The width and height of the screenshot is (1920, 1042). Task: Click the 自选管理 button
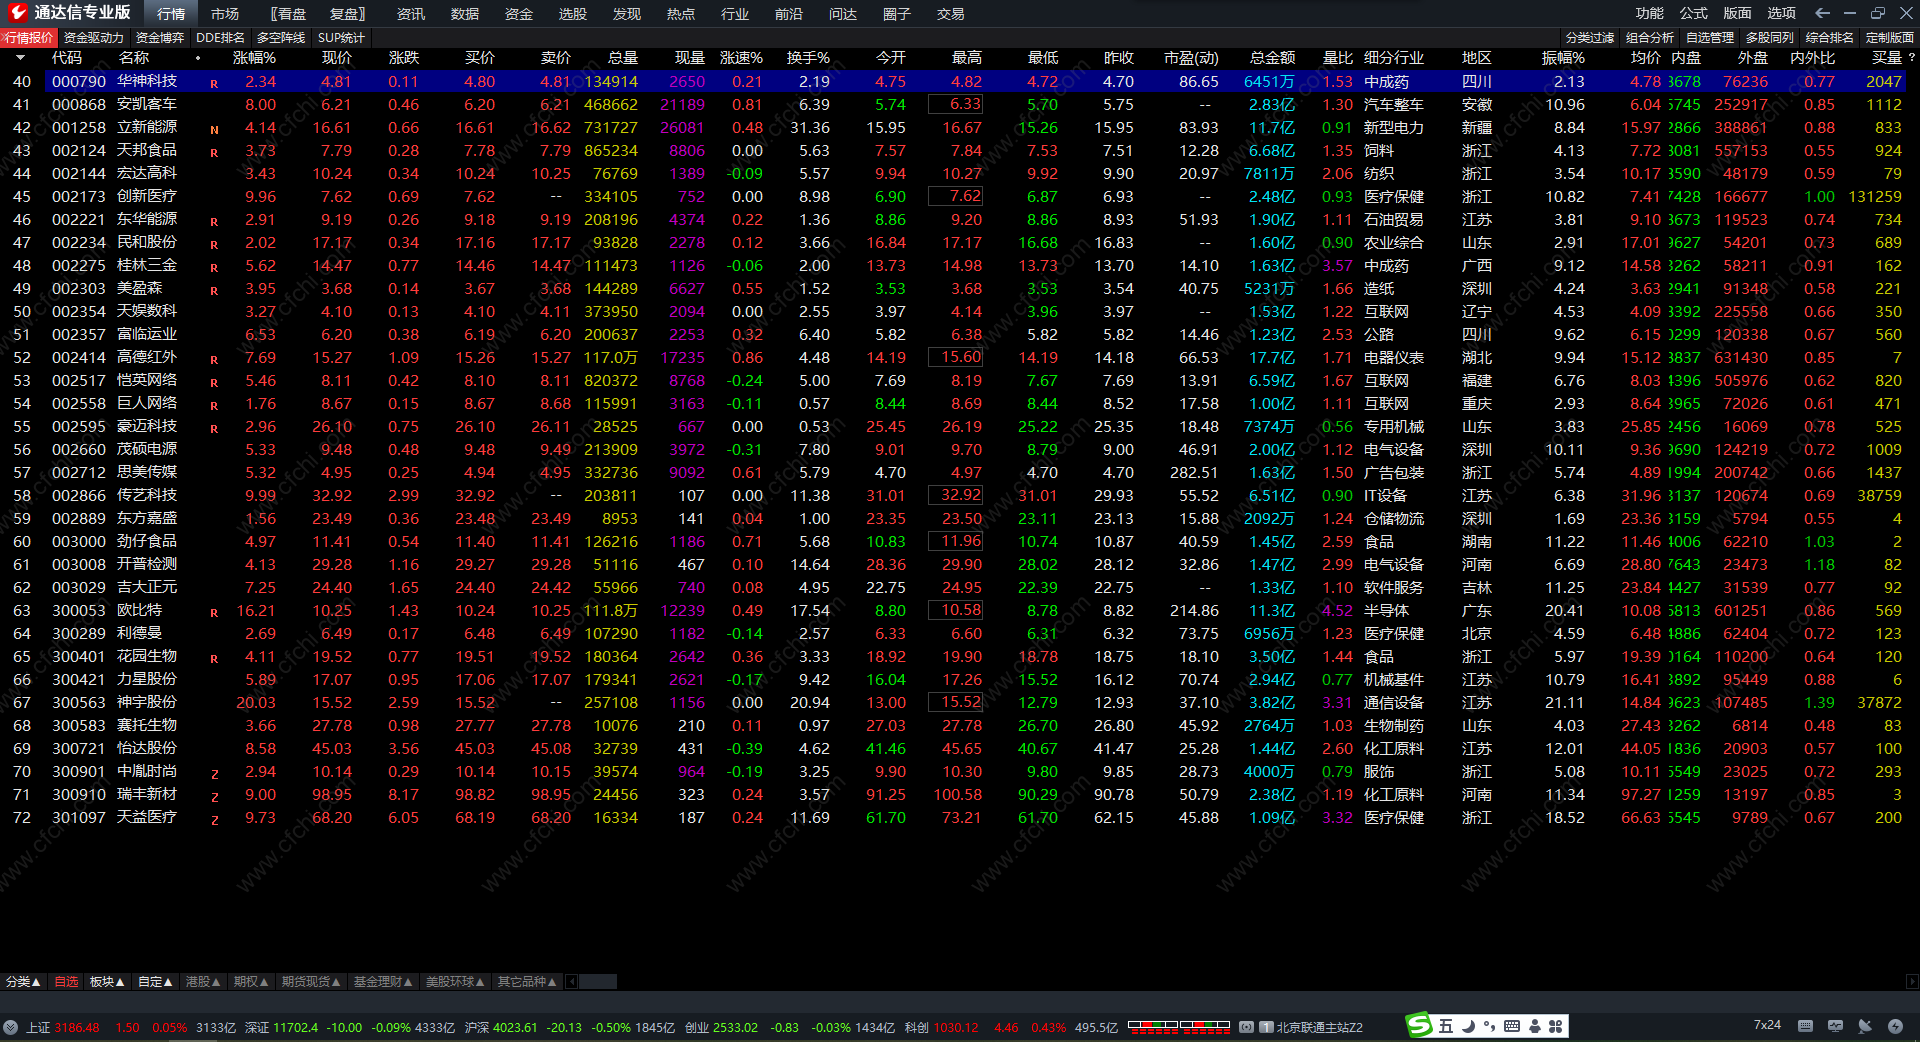pyautogui.click(x=1710, y=38)
